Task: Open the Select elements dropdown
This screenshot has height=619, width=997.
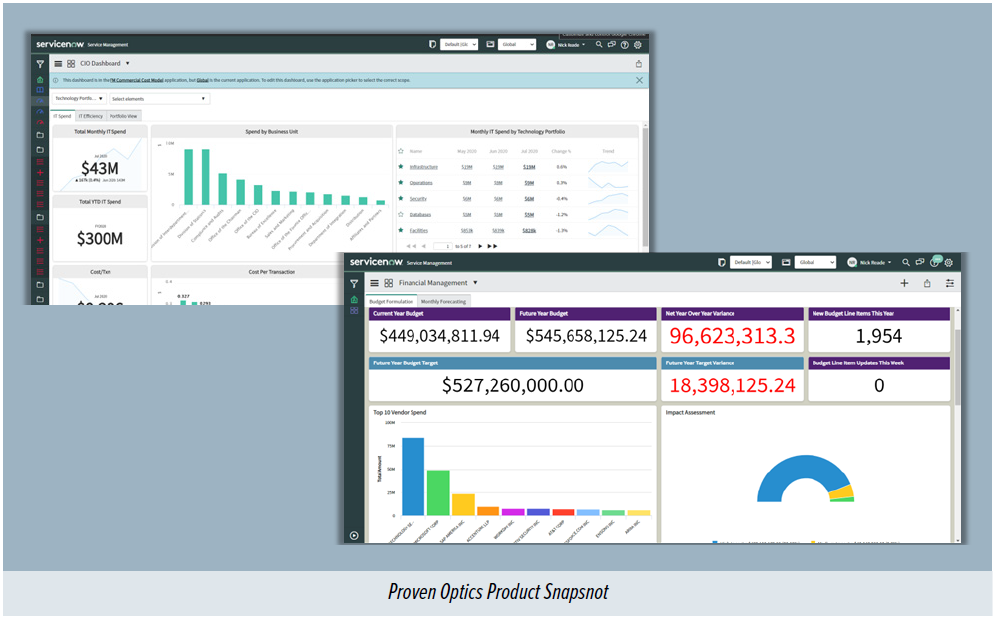Action: point(159,99)
